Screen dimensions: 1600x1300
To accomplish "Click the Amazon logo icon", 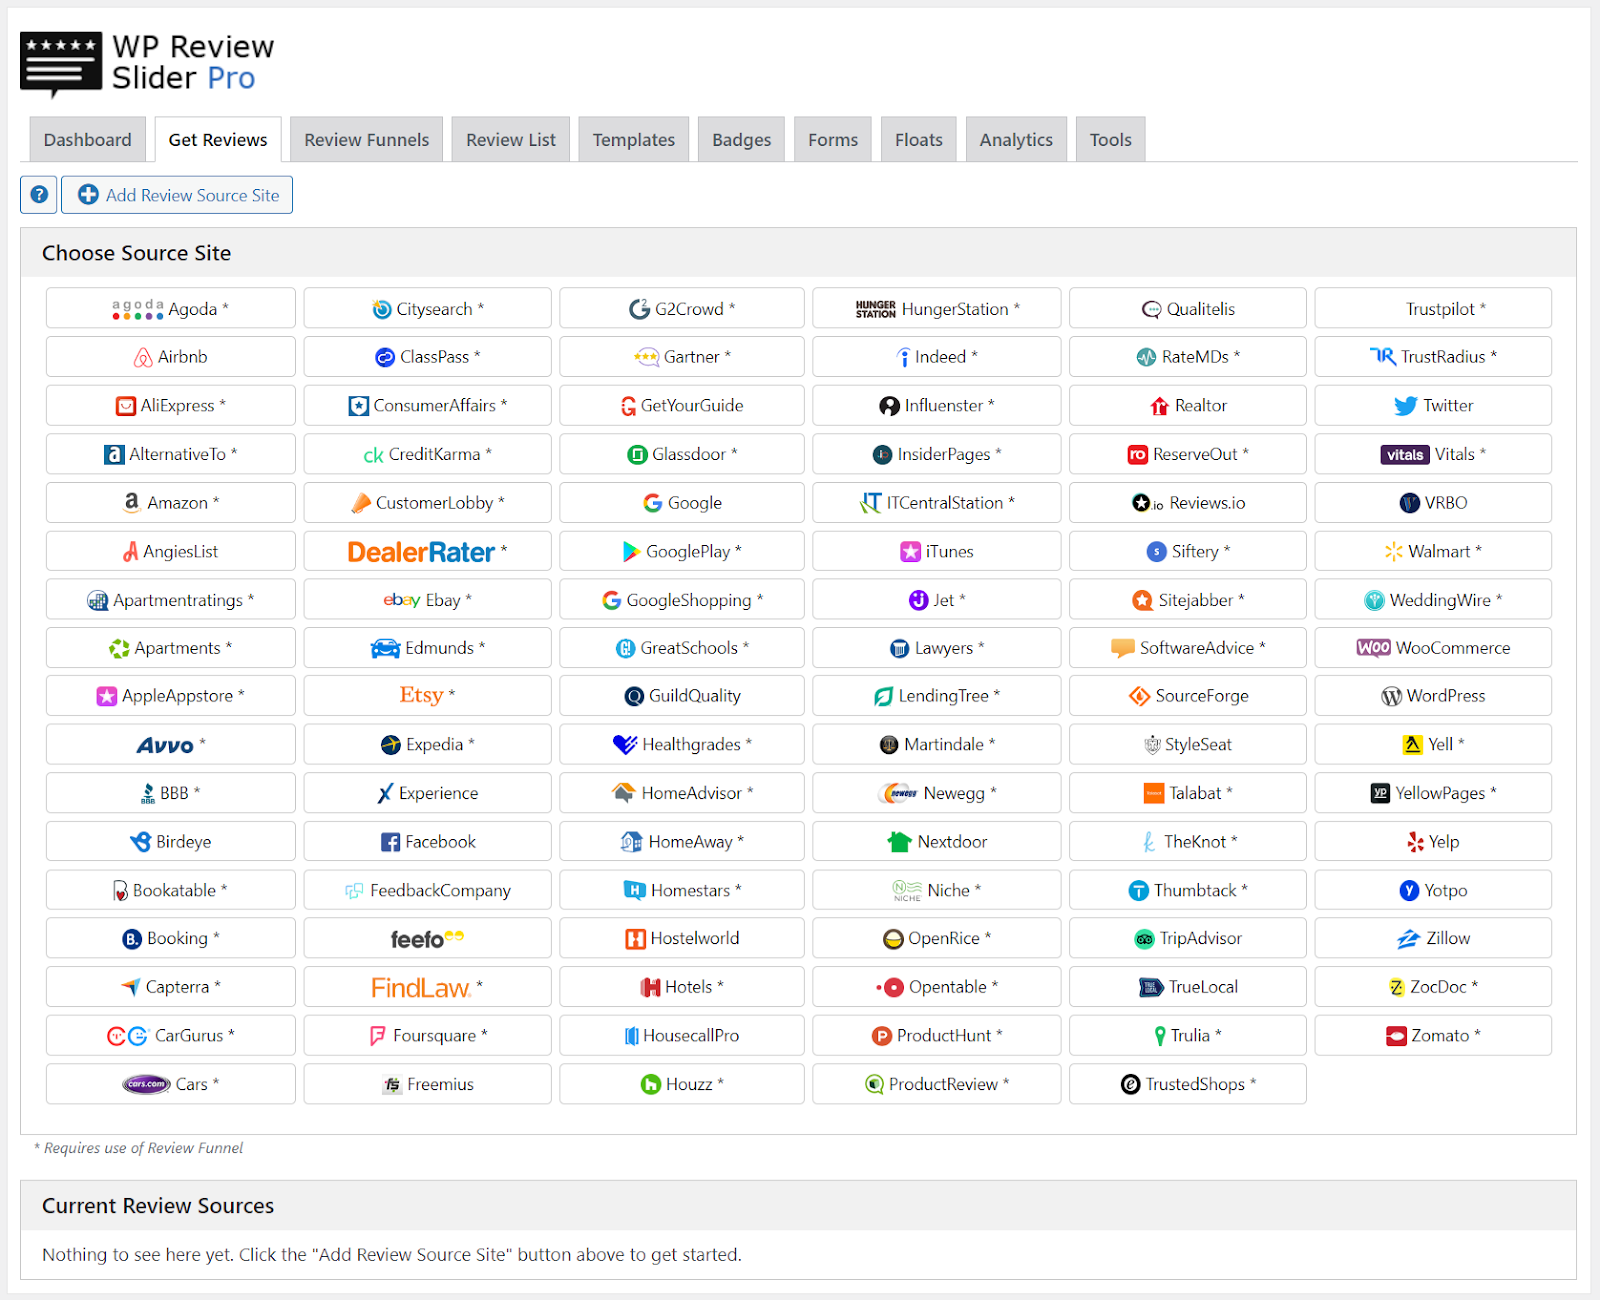I will point(132,503).
